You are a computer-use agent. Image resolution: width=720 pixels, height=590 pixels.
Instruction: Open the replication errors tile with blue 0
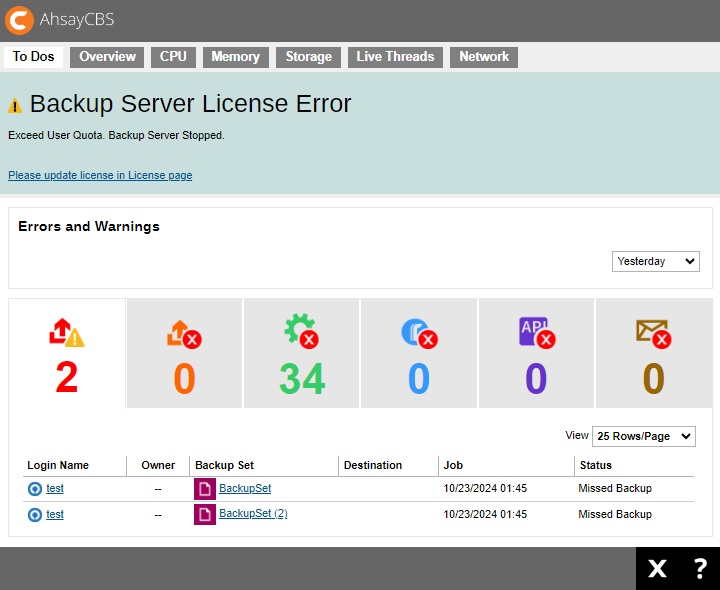pos(419,353)
